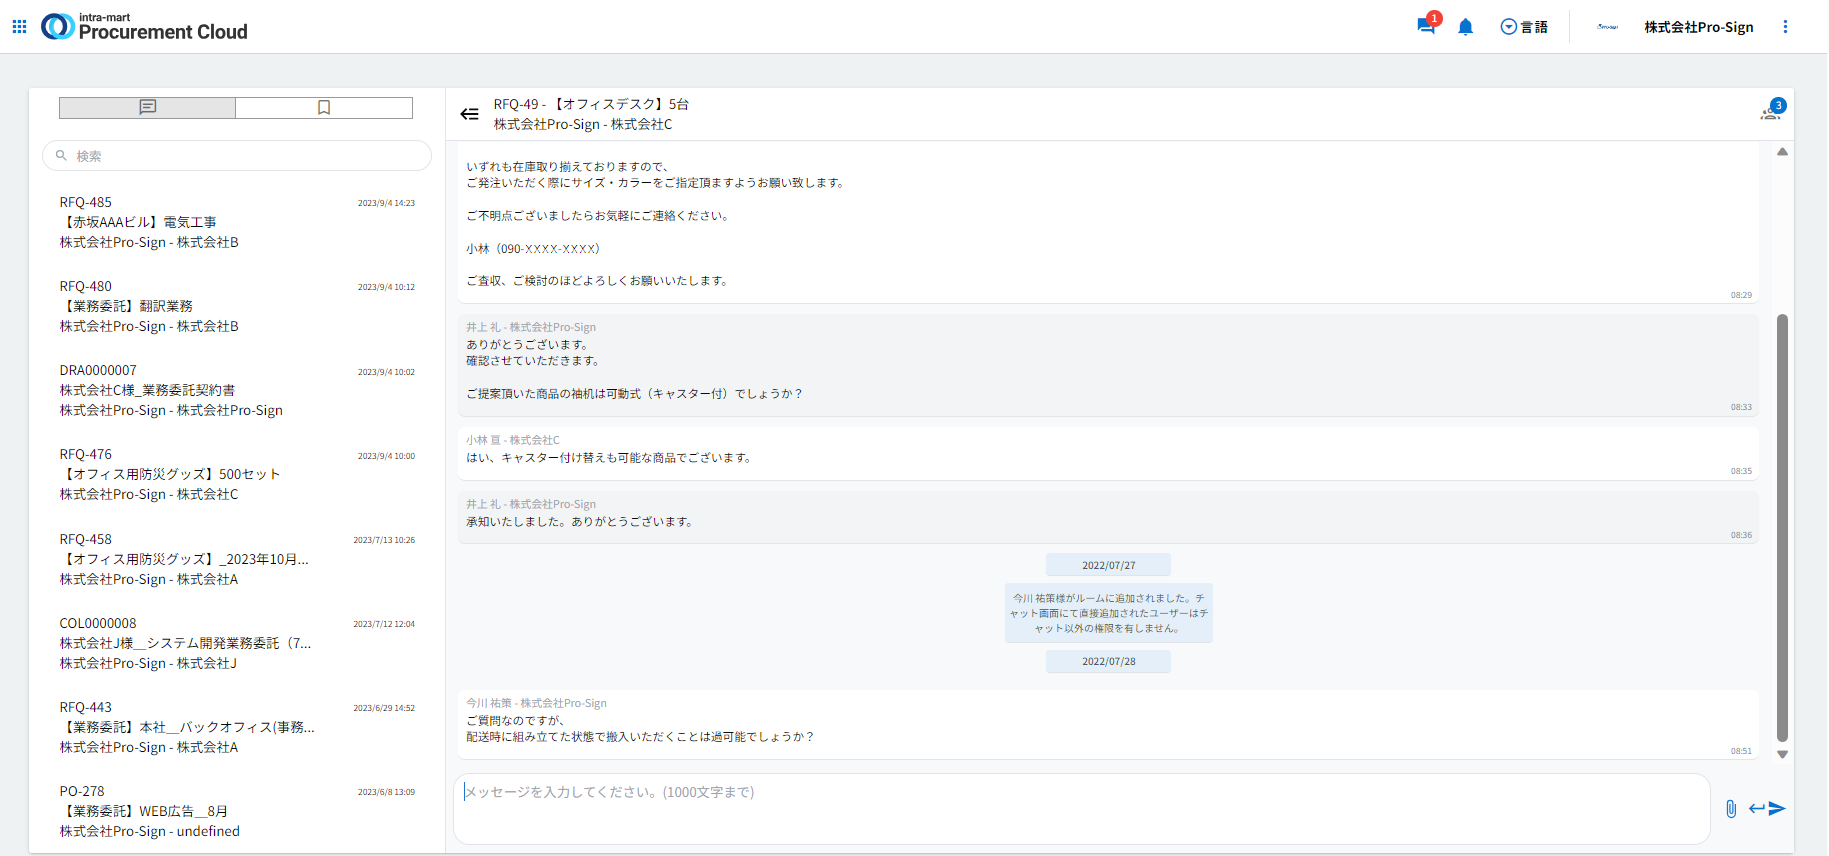Open the notifications bell

[1465, 27]
